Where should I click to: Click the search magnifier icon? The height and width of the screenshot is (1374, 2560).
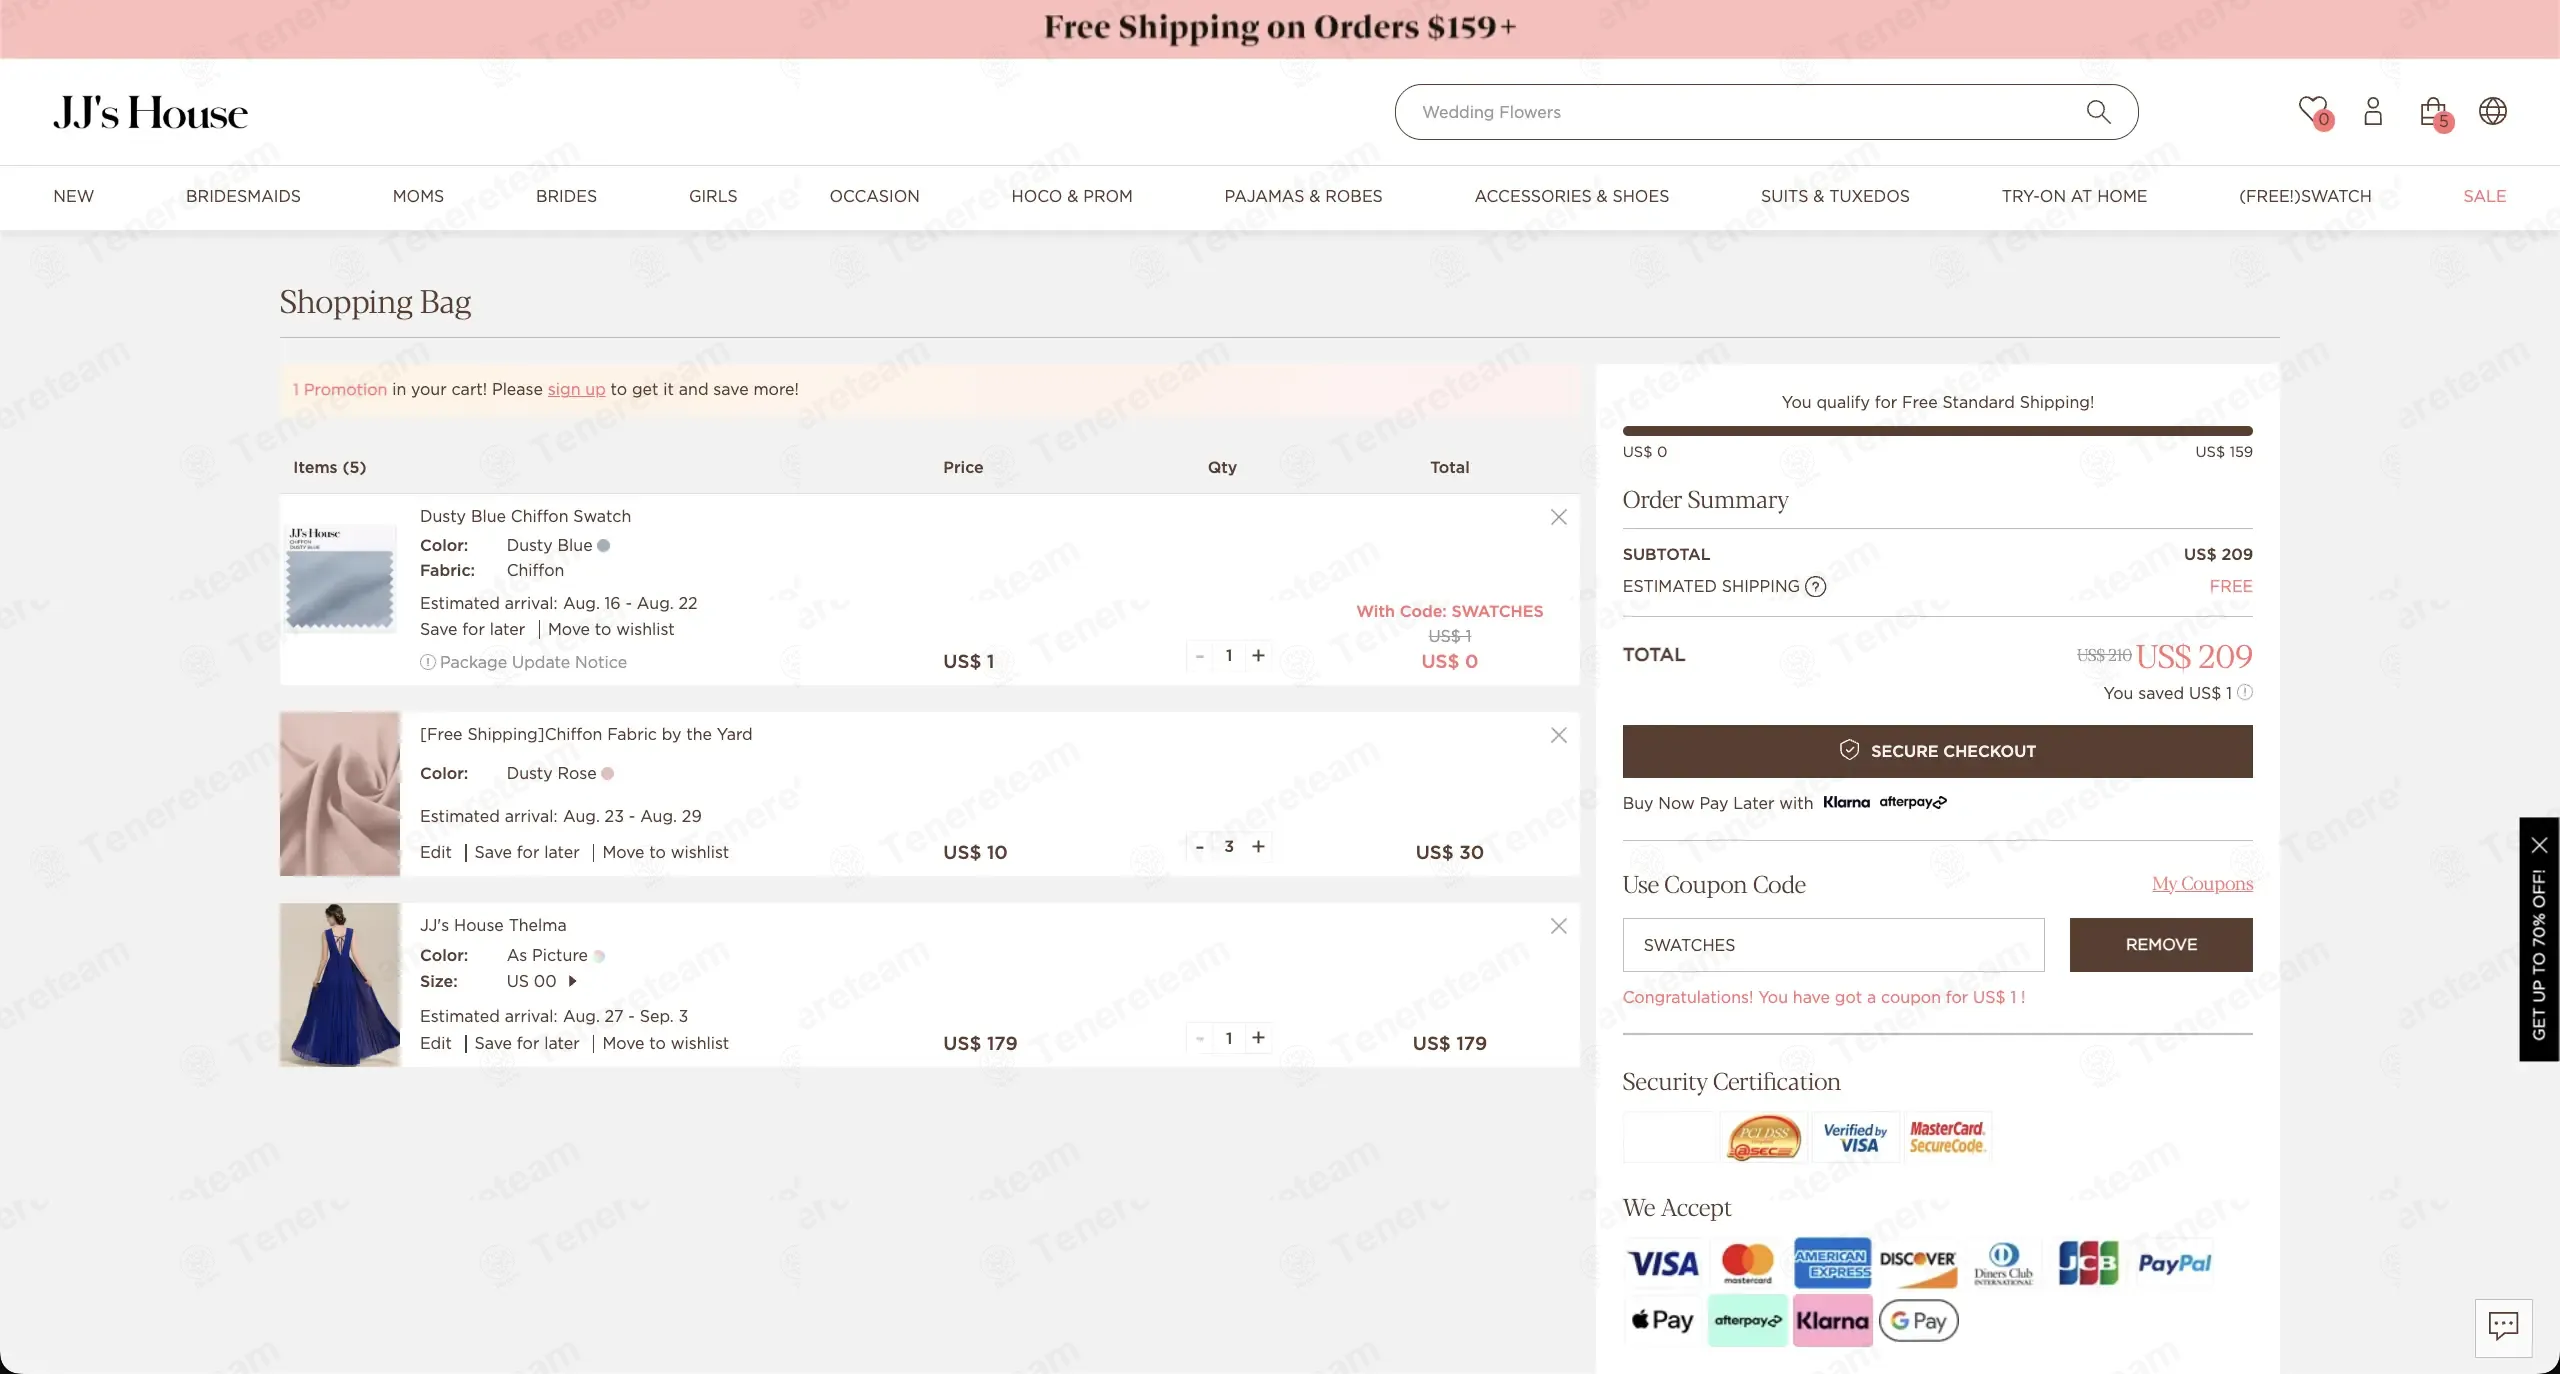(x=2098, y=112)
